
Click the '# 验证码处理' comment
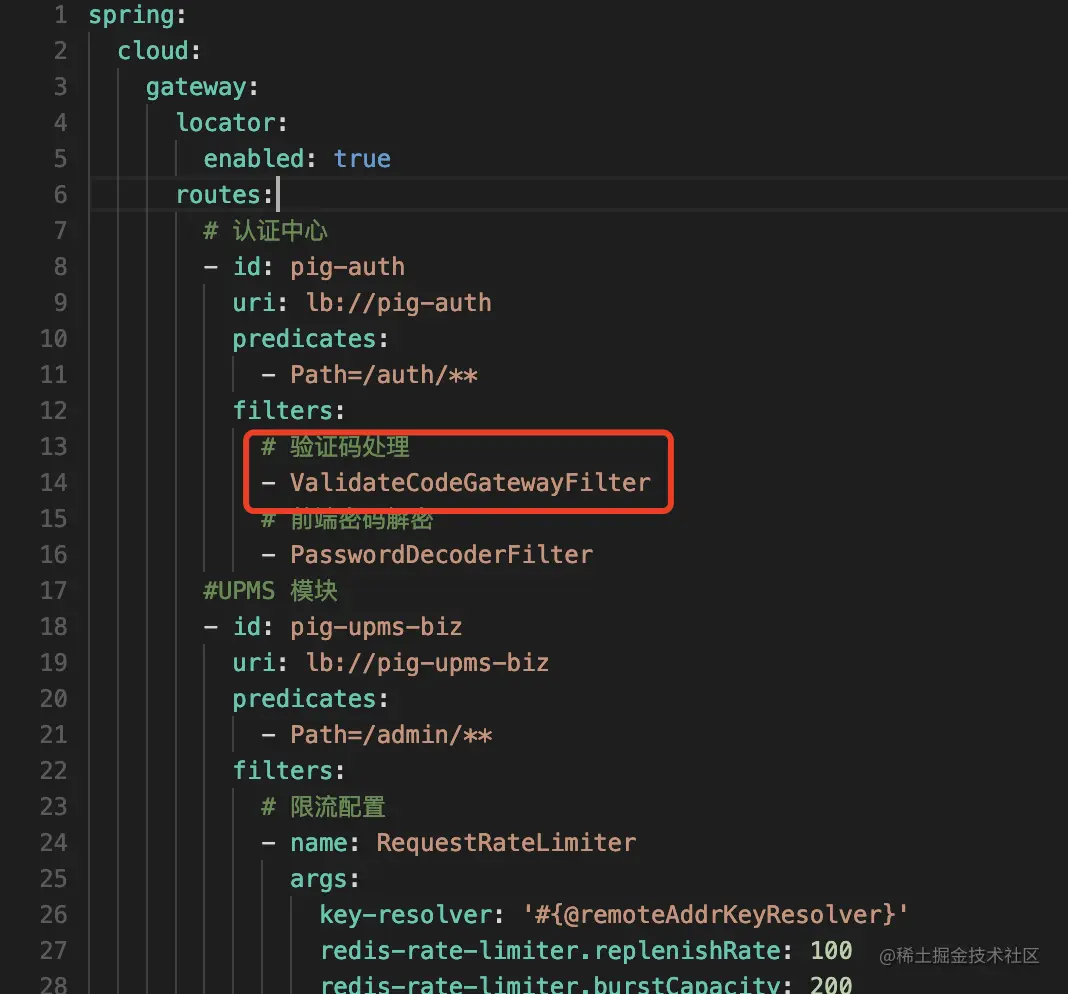[335, 447]
